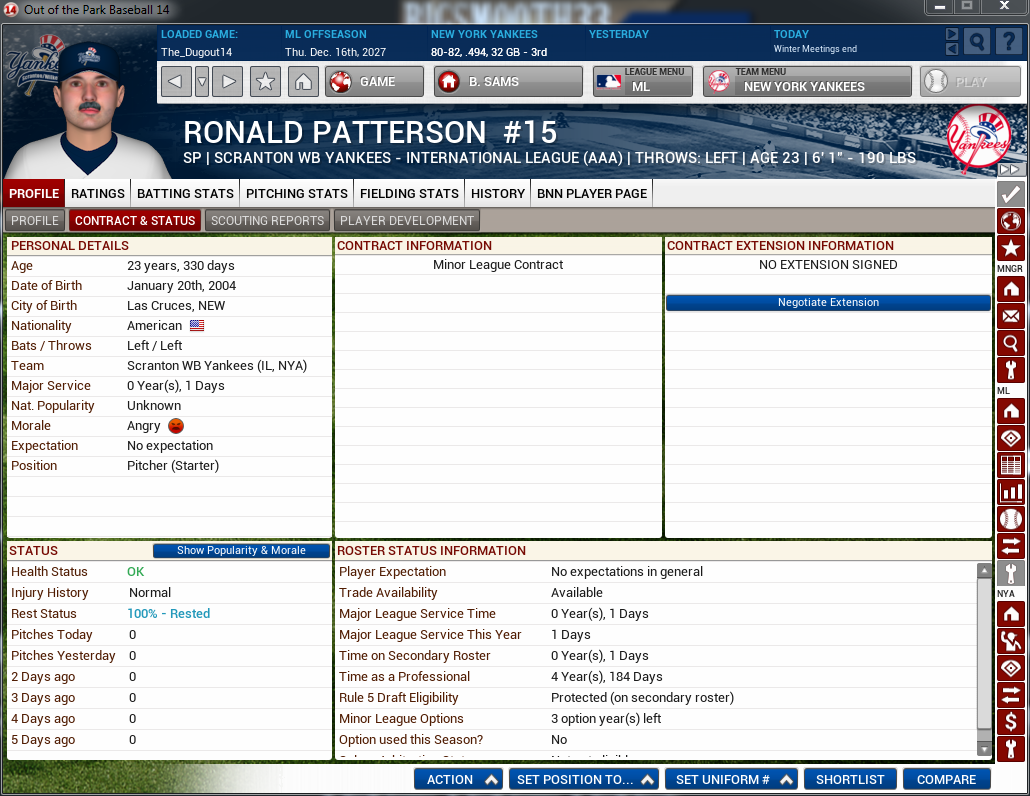Toggle the bookmark star beside the navigation arrows
Screen dimensions: 1030x796
click(265, 82)
